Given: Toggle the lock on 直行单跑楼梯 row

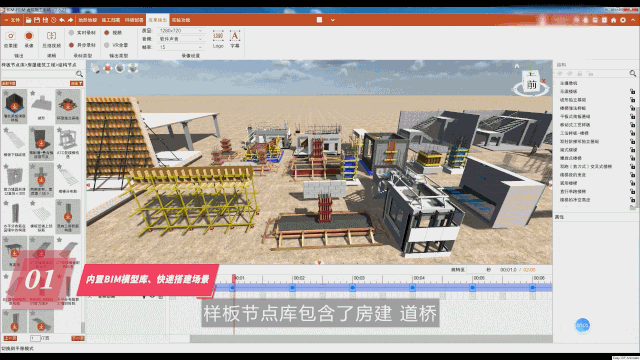Looking at the screenshot, I should pos(632,191).
